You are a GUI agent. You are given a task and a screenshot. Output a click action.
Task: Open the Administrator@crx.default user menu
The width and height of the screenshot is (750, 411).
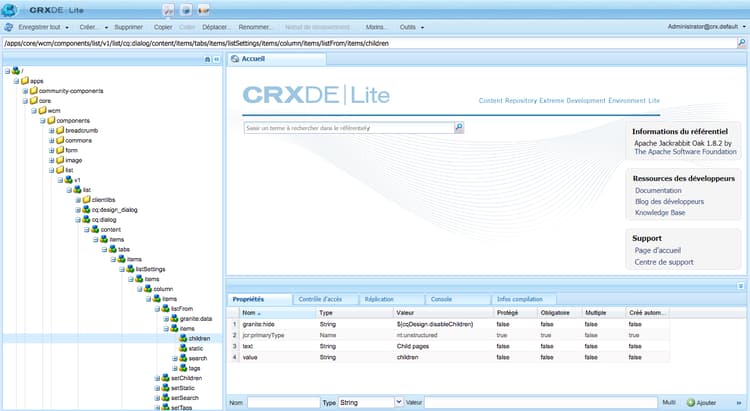click(x=707, y=27)
